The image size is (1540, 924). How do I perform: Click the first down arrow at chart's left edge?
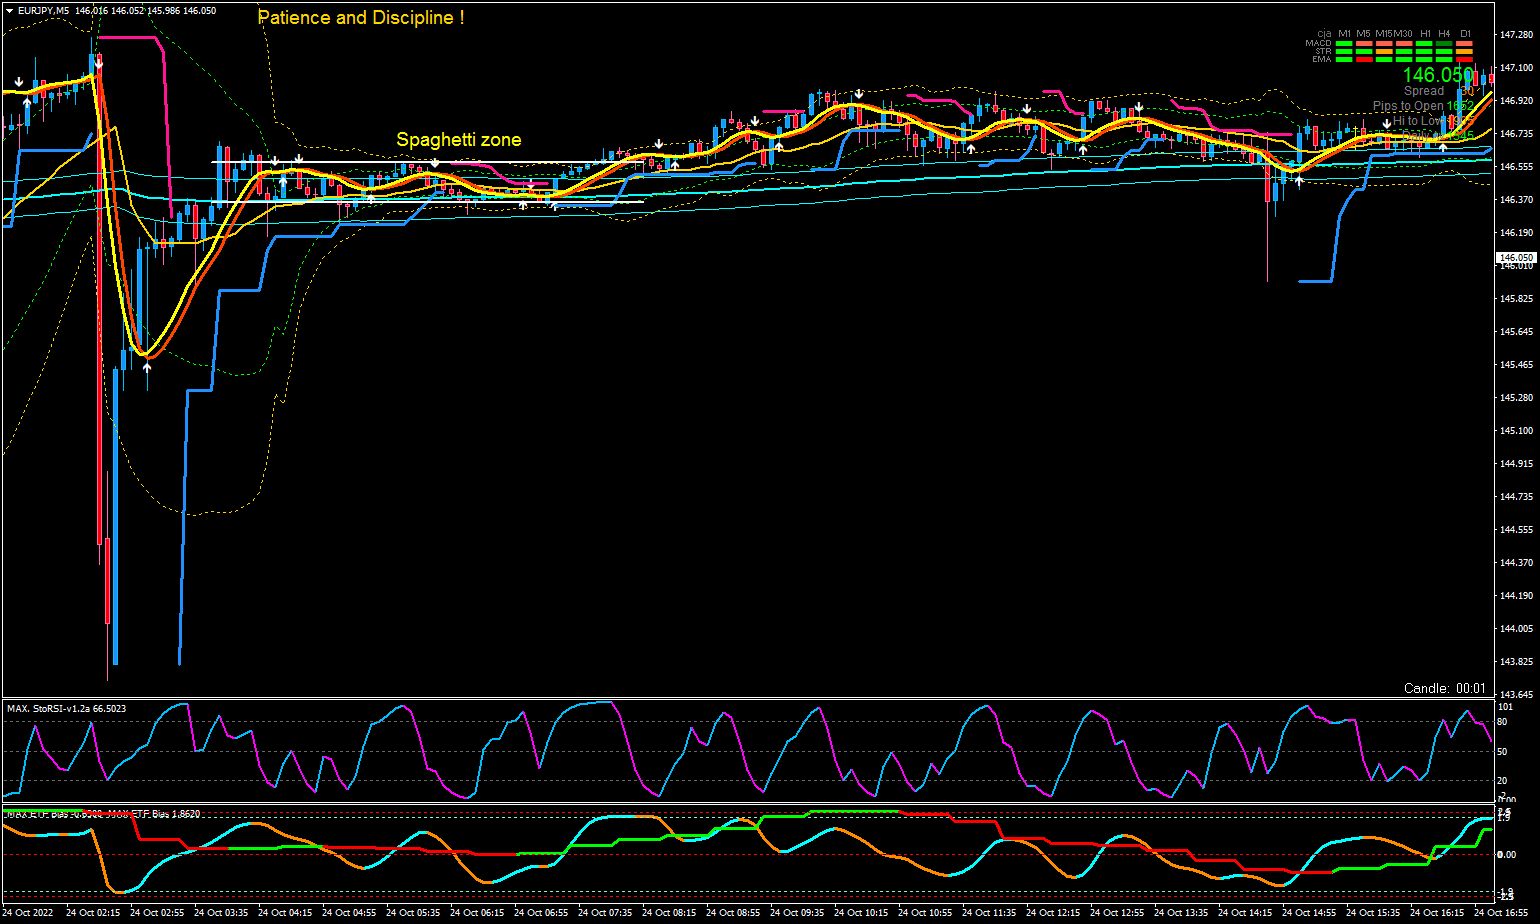pyautogui.click(x=19, y=81)
